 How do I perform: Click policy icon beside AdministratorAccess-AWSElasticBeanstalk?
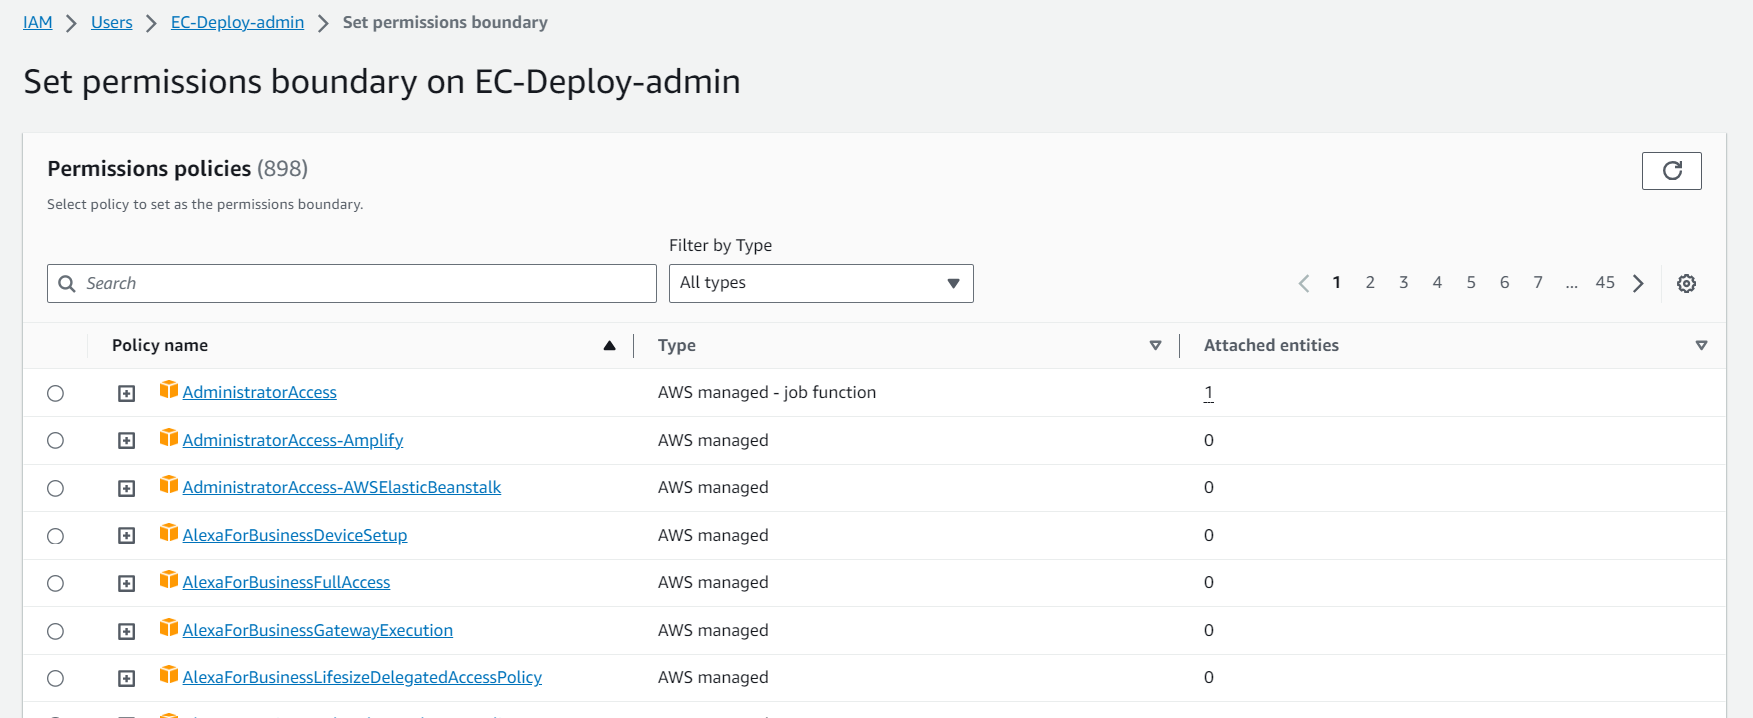(x=169, y=485)
